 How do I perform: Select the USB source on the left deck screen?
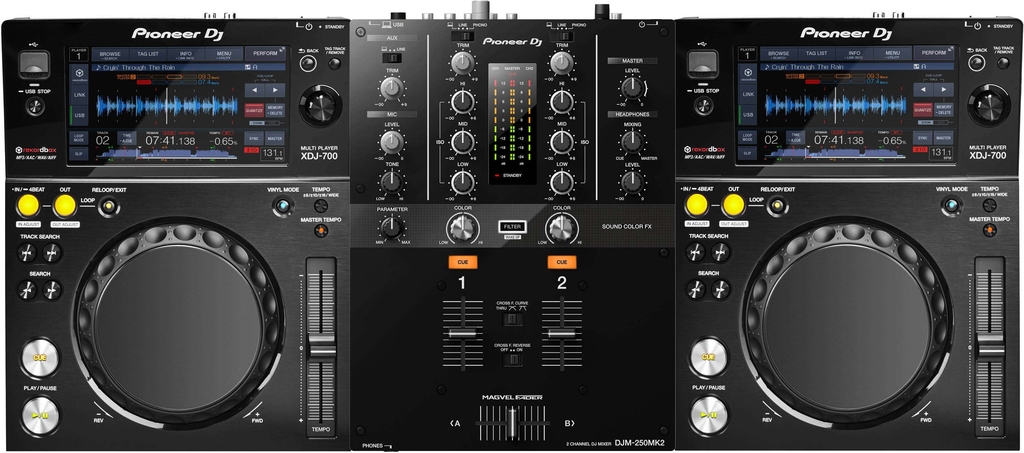pos(78,115)
